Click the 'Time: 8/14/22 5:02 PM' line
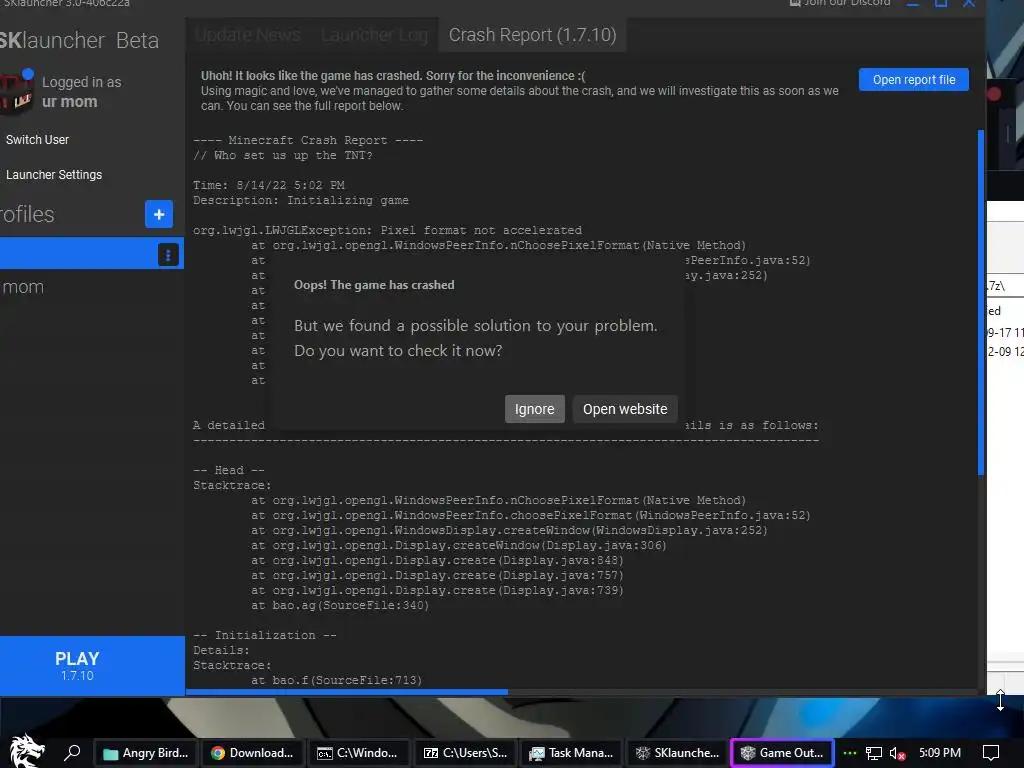1024x768 pixels. coord(268,185)
